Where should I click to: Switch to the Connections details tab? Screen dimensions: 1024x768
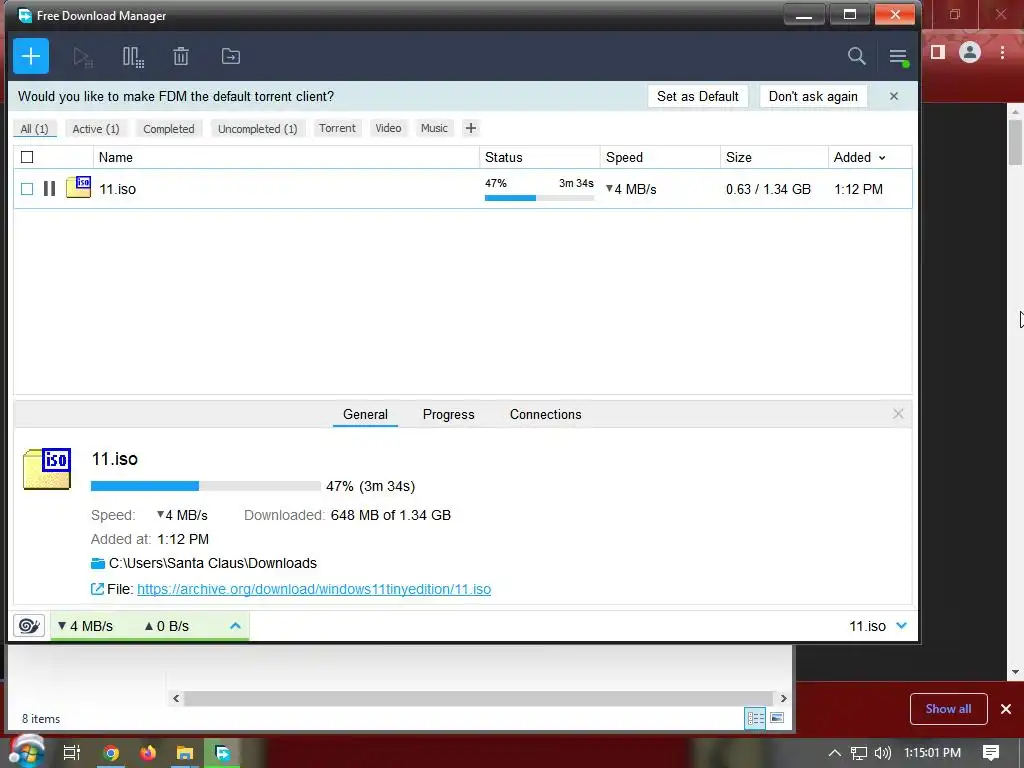click(x=545, y=414)
